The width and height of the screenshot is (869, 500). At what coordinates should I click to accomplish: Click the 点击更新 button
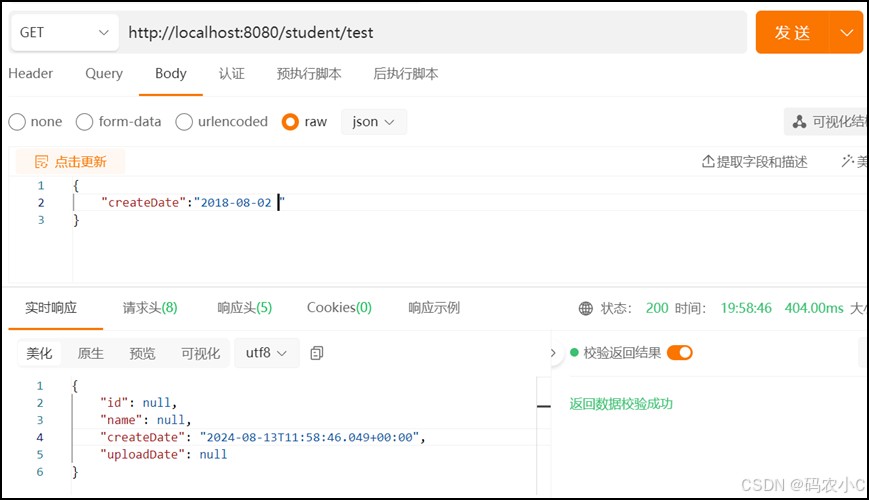pos(70,161)
